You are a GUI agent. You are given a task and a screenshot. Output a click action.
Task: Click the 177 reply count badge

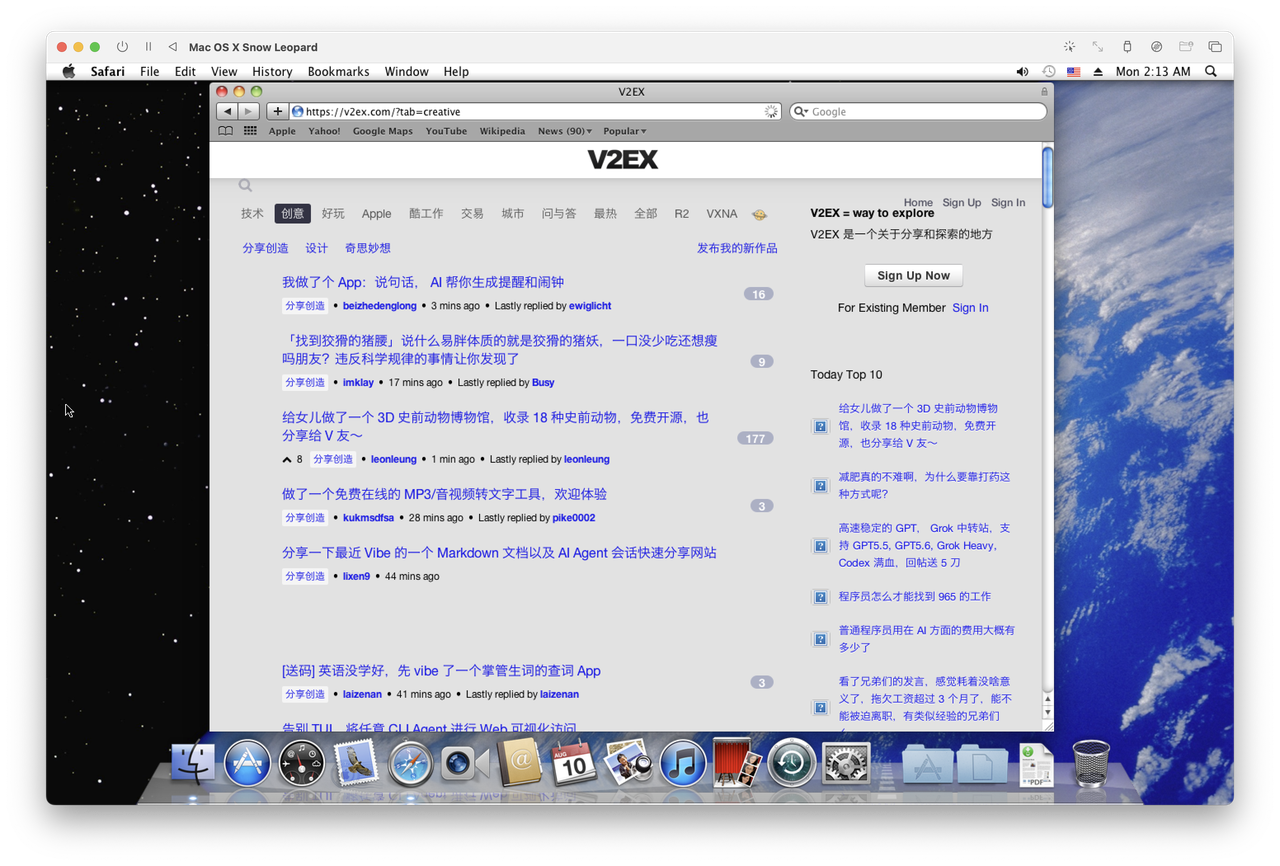pyautogui.click(x=755, y=438)
